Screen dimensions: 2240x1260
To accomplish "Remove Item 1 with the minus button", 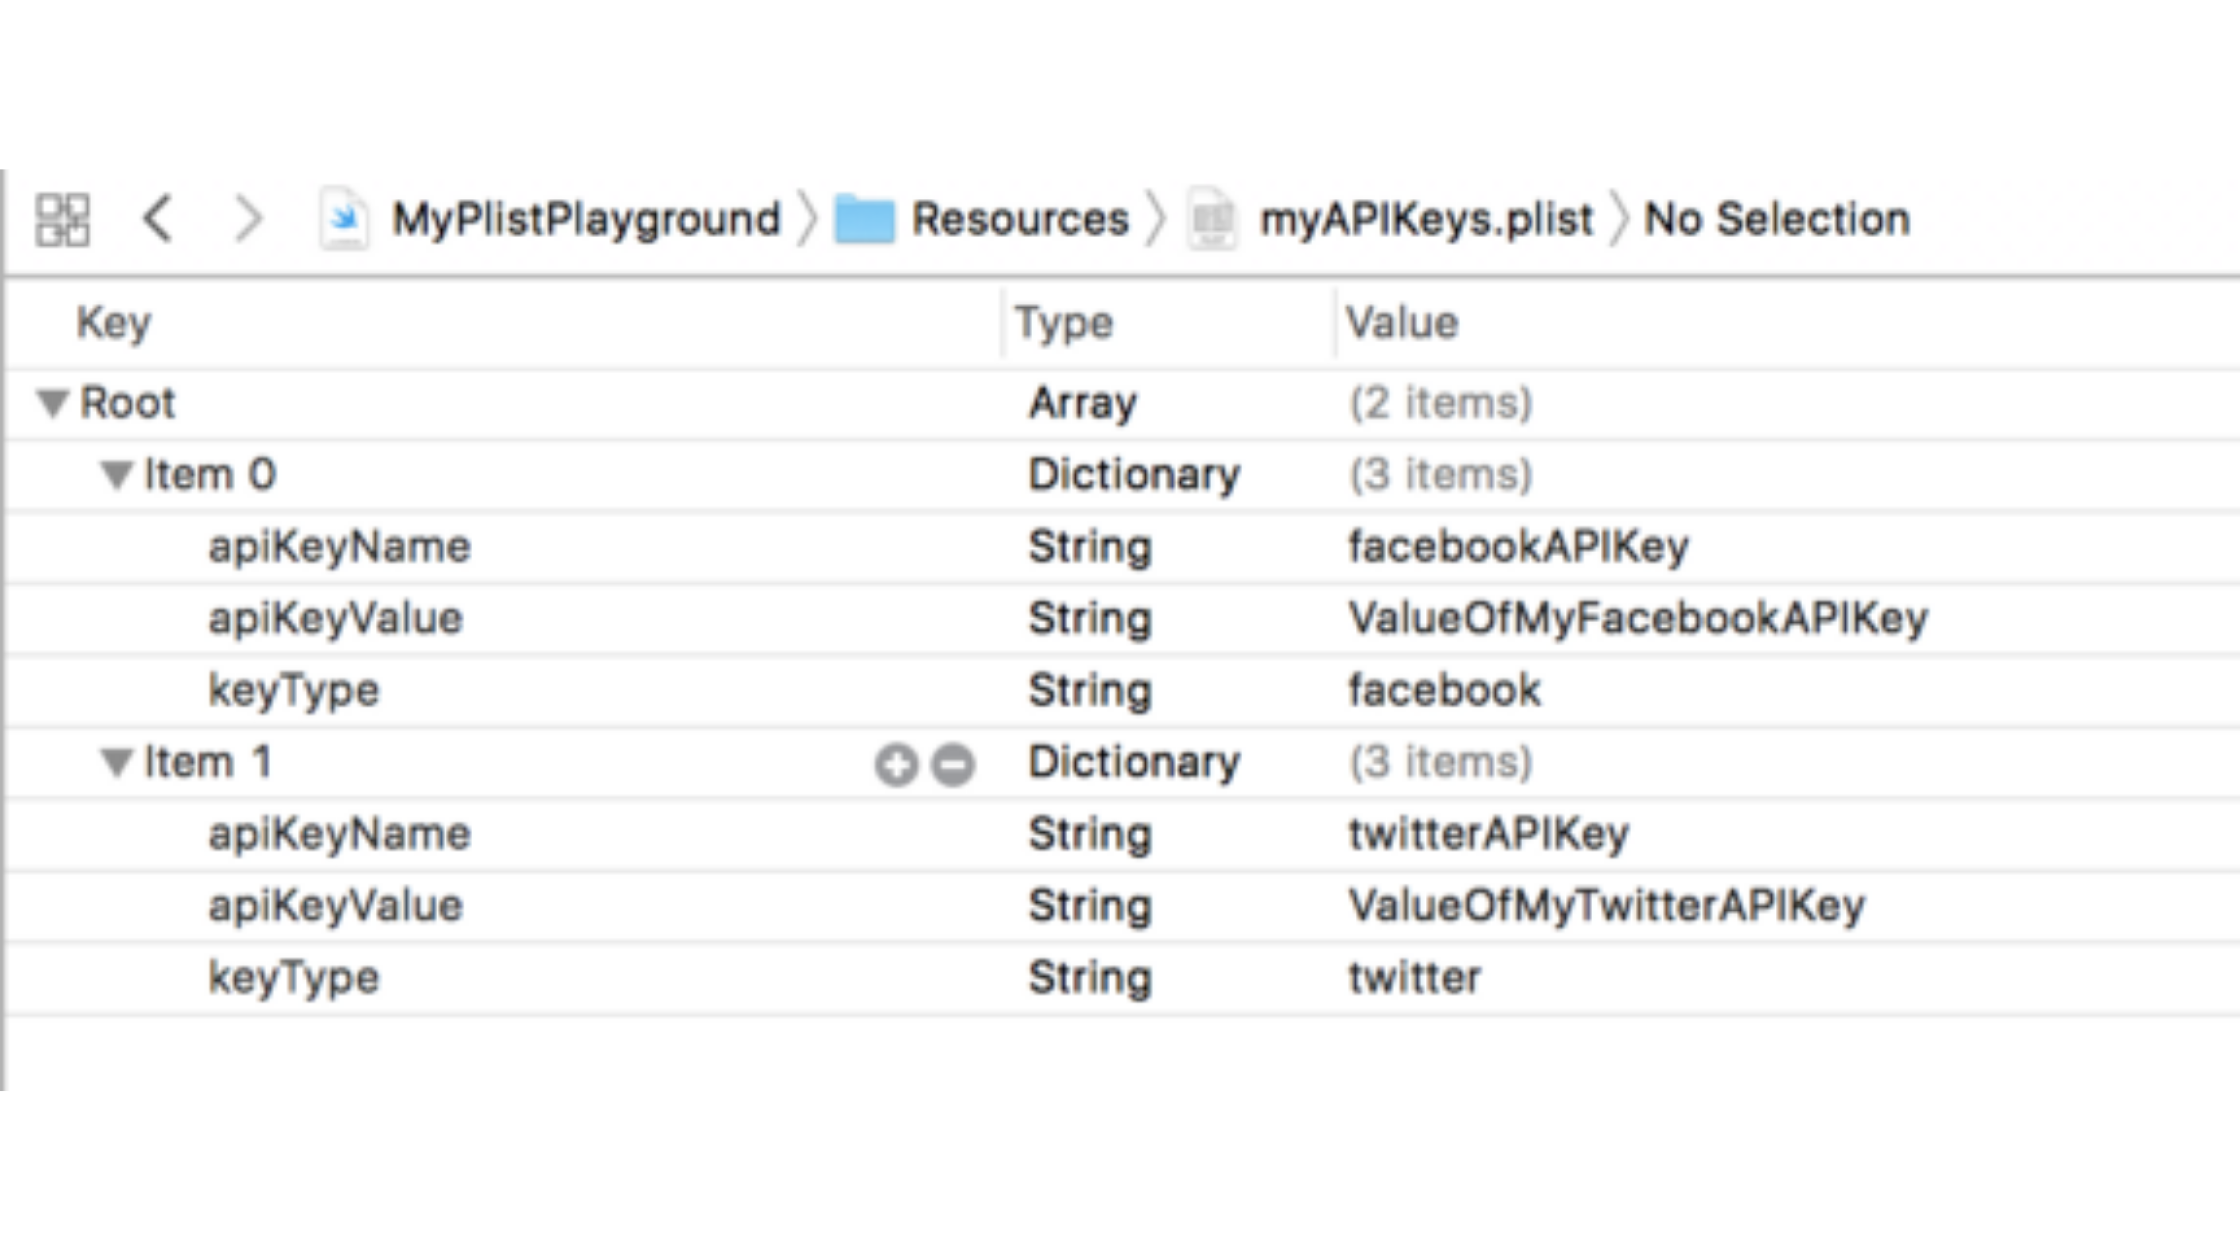I will point(953,765).
